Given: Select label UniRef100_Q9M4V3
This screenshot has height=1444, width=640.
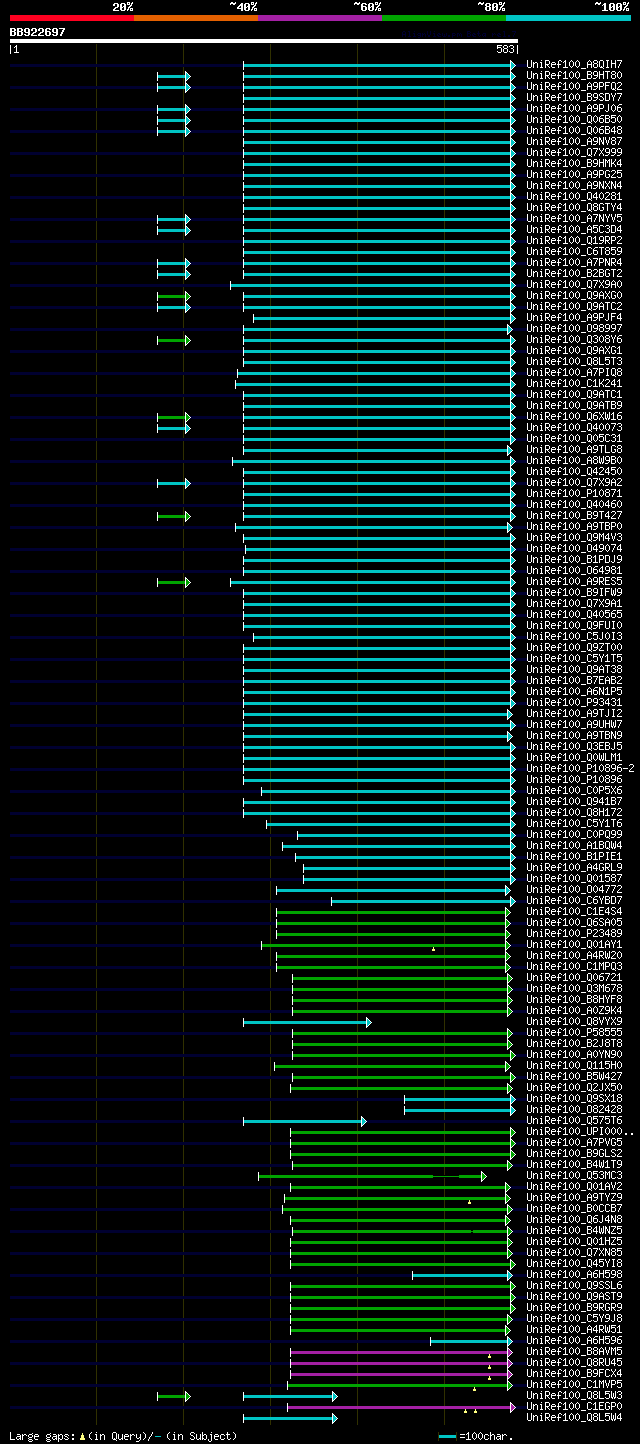Looking at the screenshot, I should [574, 537].
